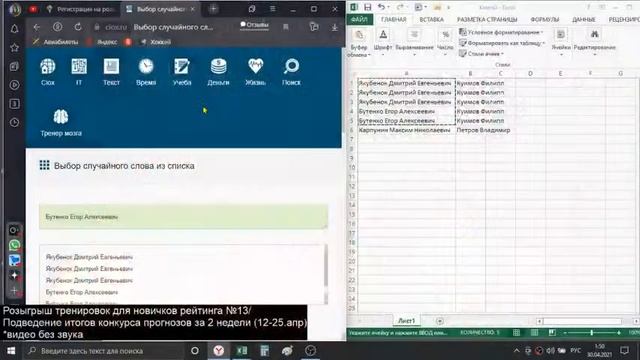
Task: Open Yandex Browser on taskbar
Action: pyautogui.click(x=219, y=351)
